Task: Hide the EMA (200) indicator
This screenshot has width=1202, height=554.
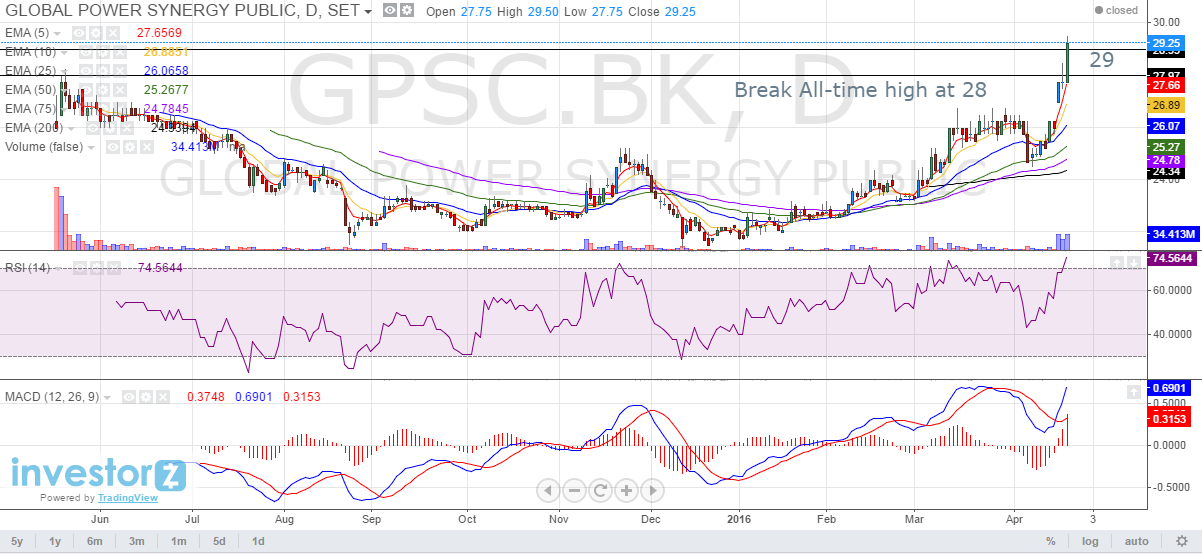Action: [x=93, y=128]
